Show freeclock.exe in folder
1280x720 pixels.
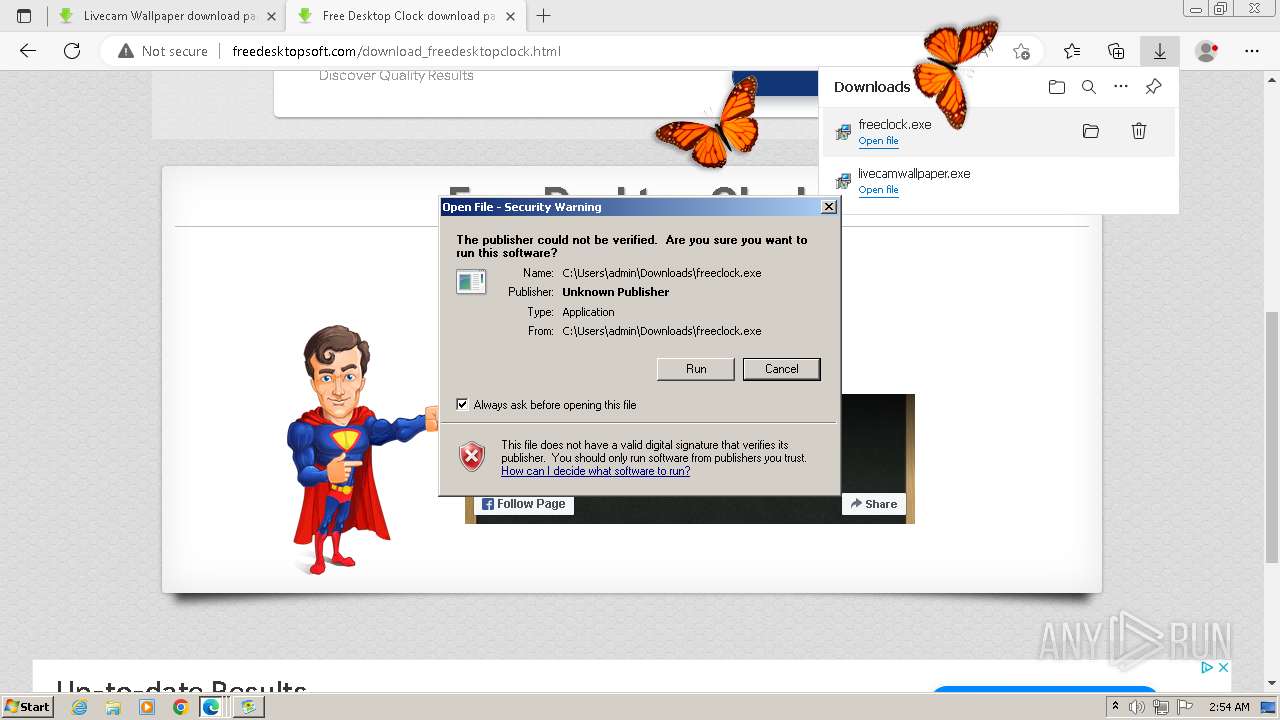pos(1091,131)
